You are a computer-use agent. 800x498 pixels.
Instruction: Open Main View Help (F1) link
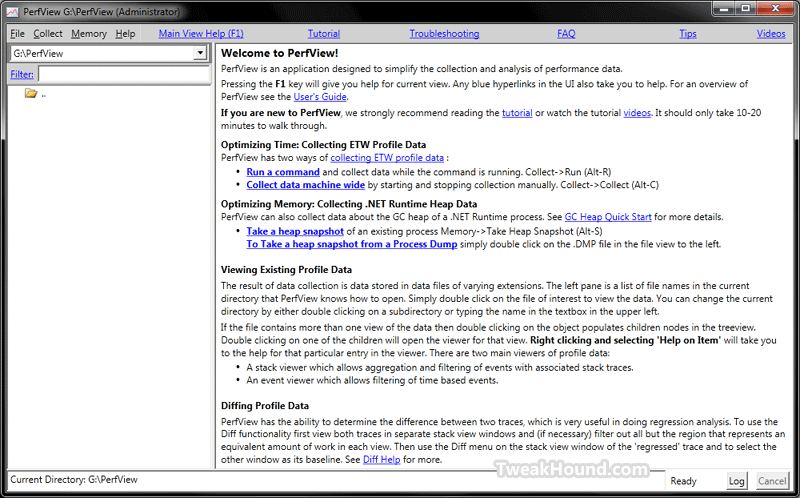201,34
